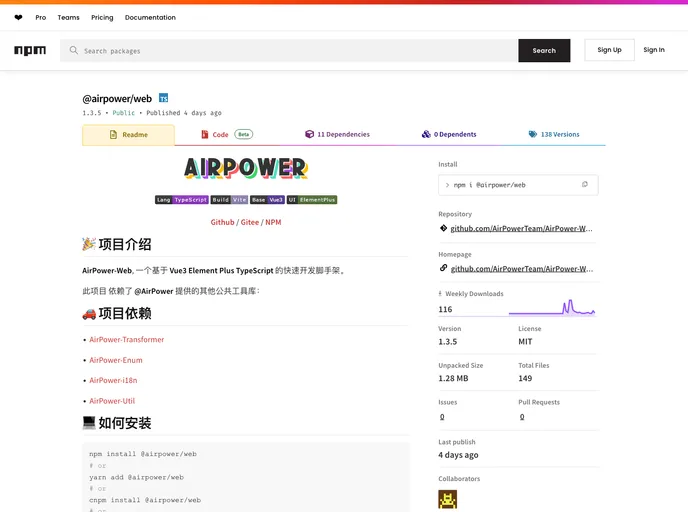
Task: Click the Issues count link
Action: tap(442, 417)
